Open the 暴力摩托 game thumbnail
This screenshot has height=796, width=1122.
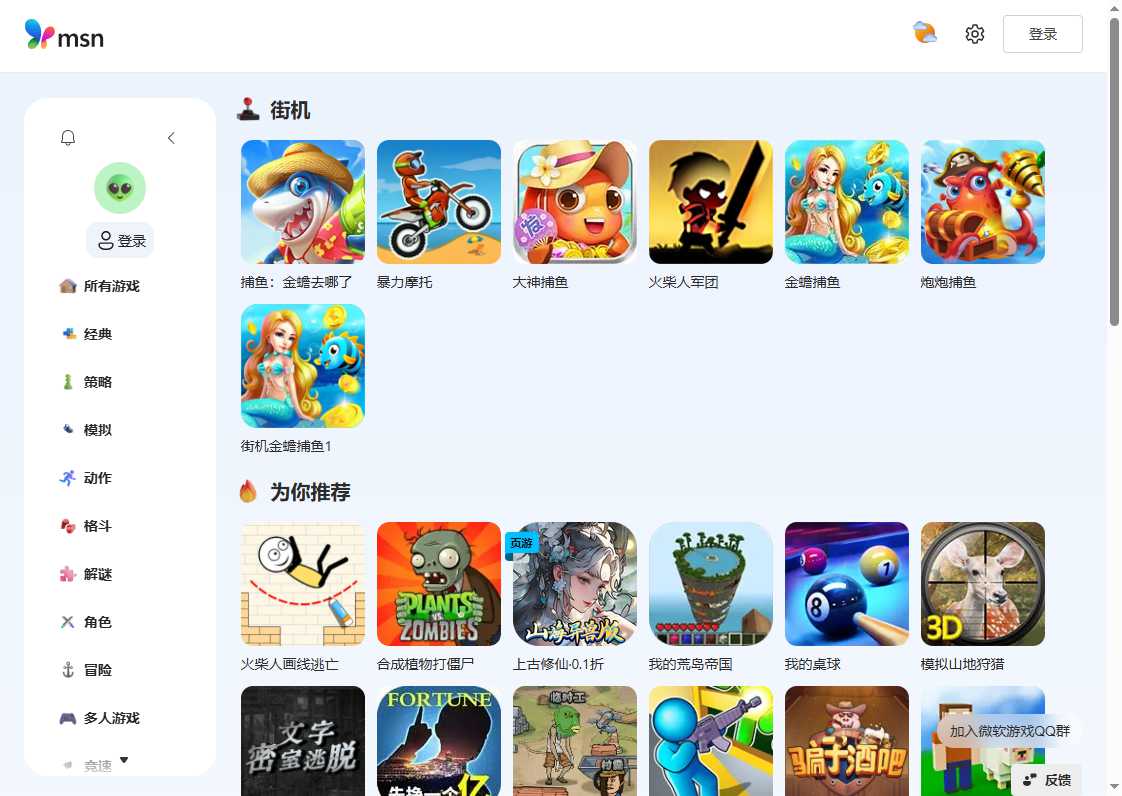[439, 202]
